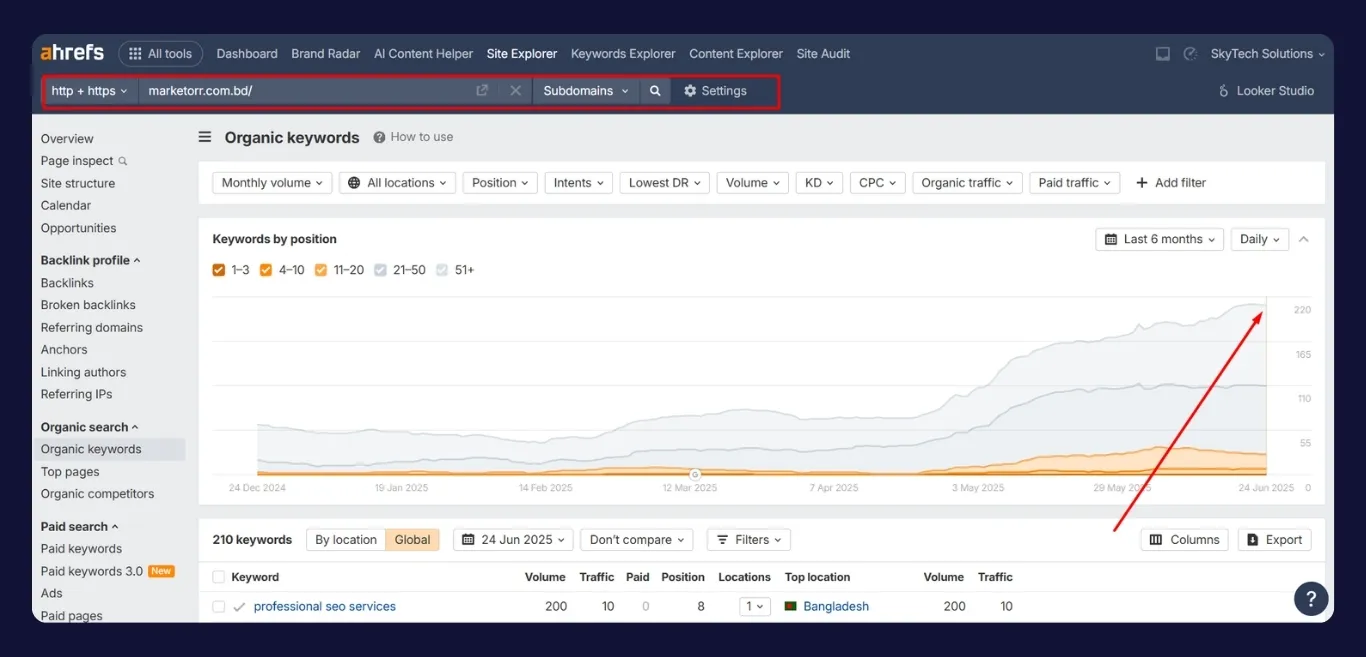
Task: Go to AI Content Helper
Action: point(423,54)
